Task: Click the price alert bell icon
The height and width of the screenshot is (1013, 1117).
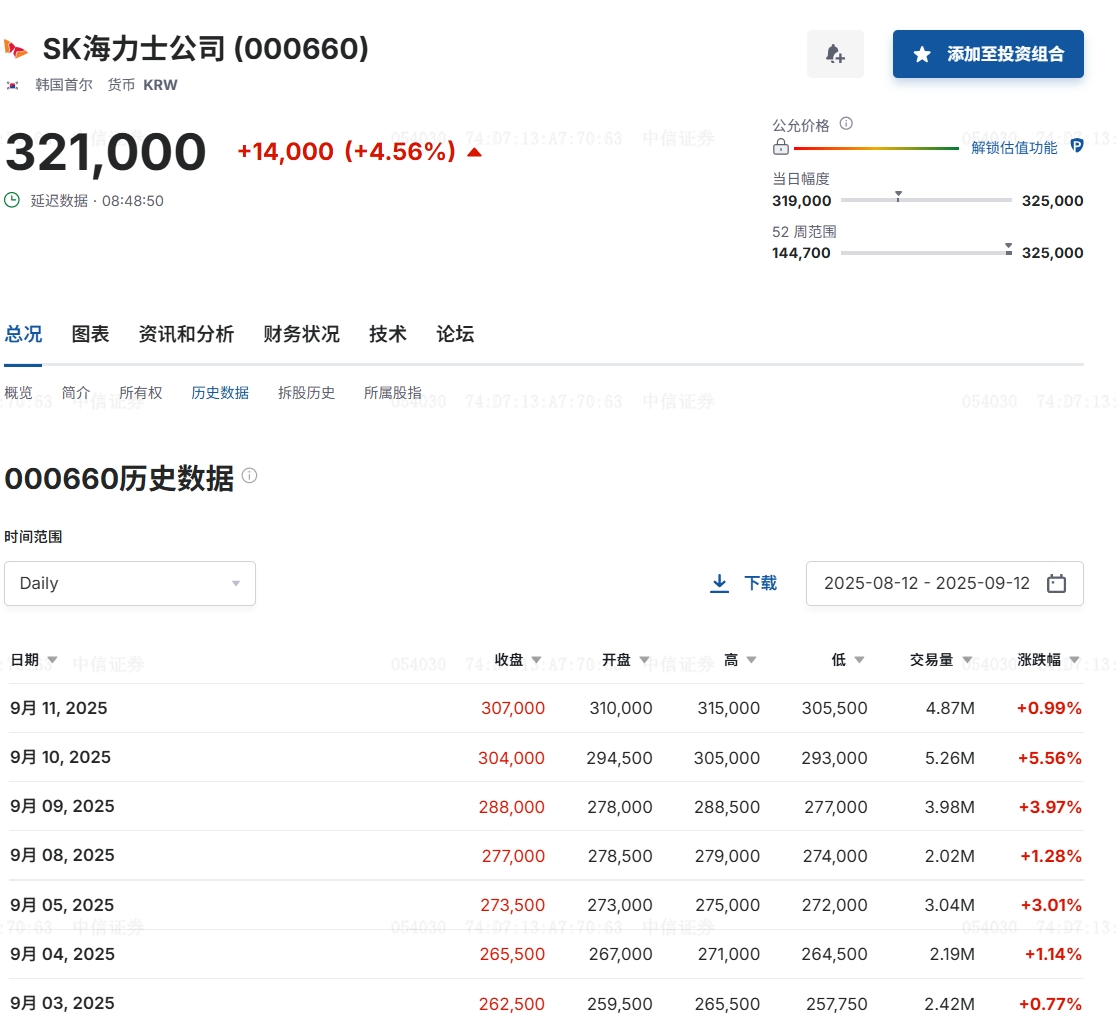Action: [835, 54]
